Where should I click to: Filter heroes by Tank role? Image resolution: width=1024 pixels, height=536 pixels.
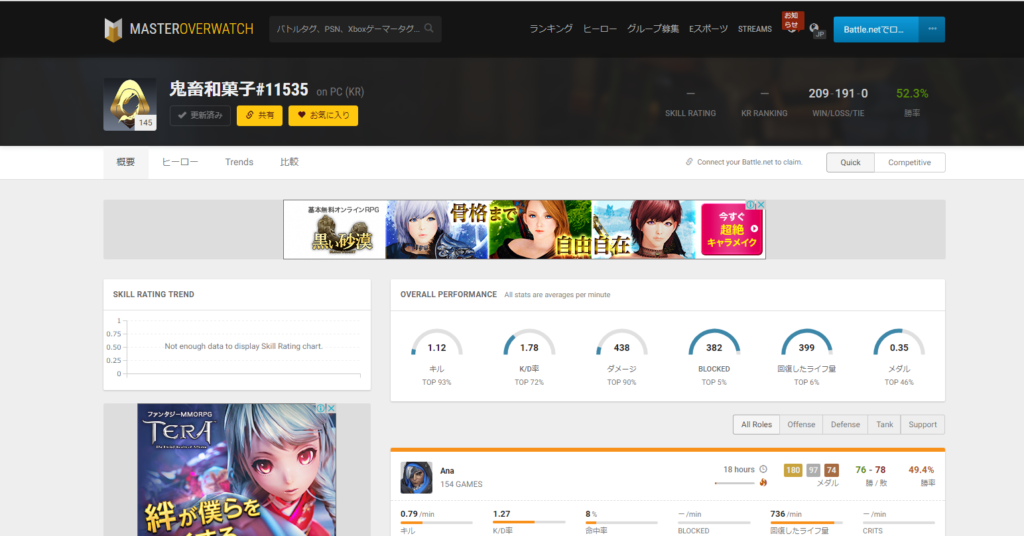click(x=884, y=424)
